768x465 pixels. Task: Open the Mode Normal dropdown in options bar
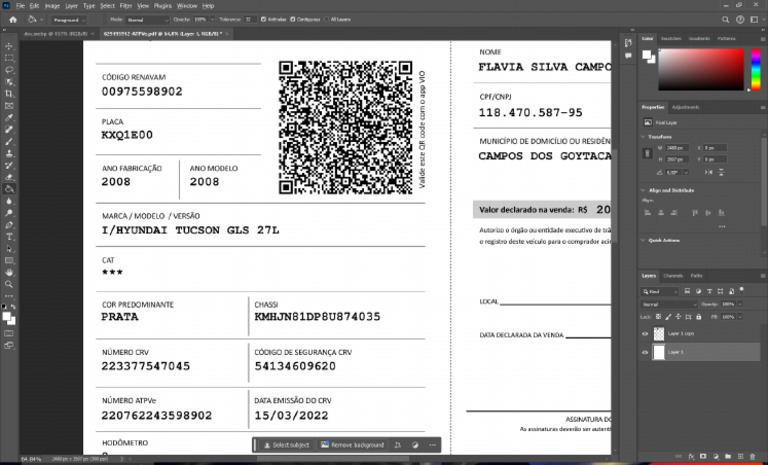147,20
